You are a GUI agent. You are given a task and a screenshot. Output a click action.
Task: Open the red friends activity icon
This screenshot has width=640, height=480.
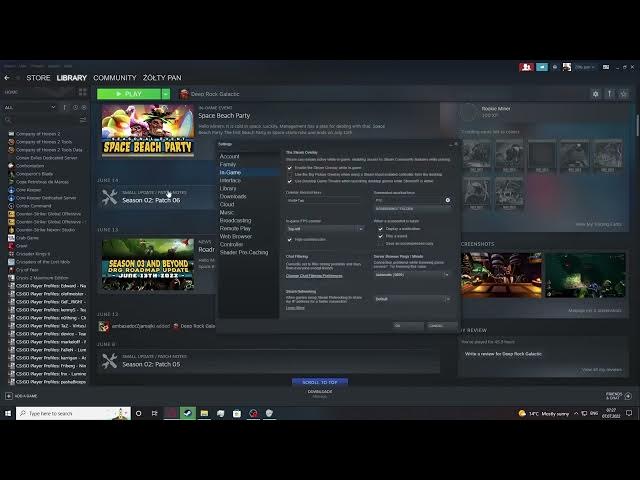[526, 67]
